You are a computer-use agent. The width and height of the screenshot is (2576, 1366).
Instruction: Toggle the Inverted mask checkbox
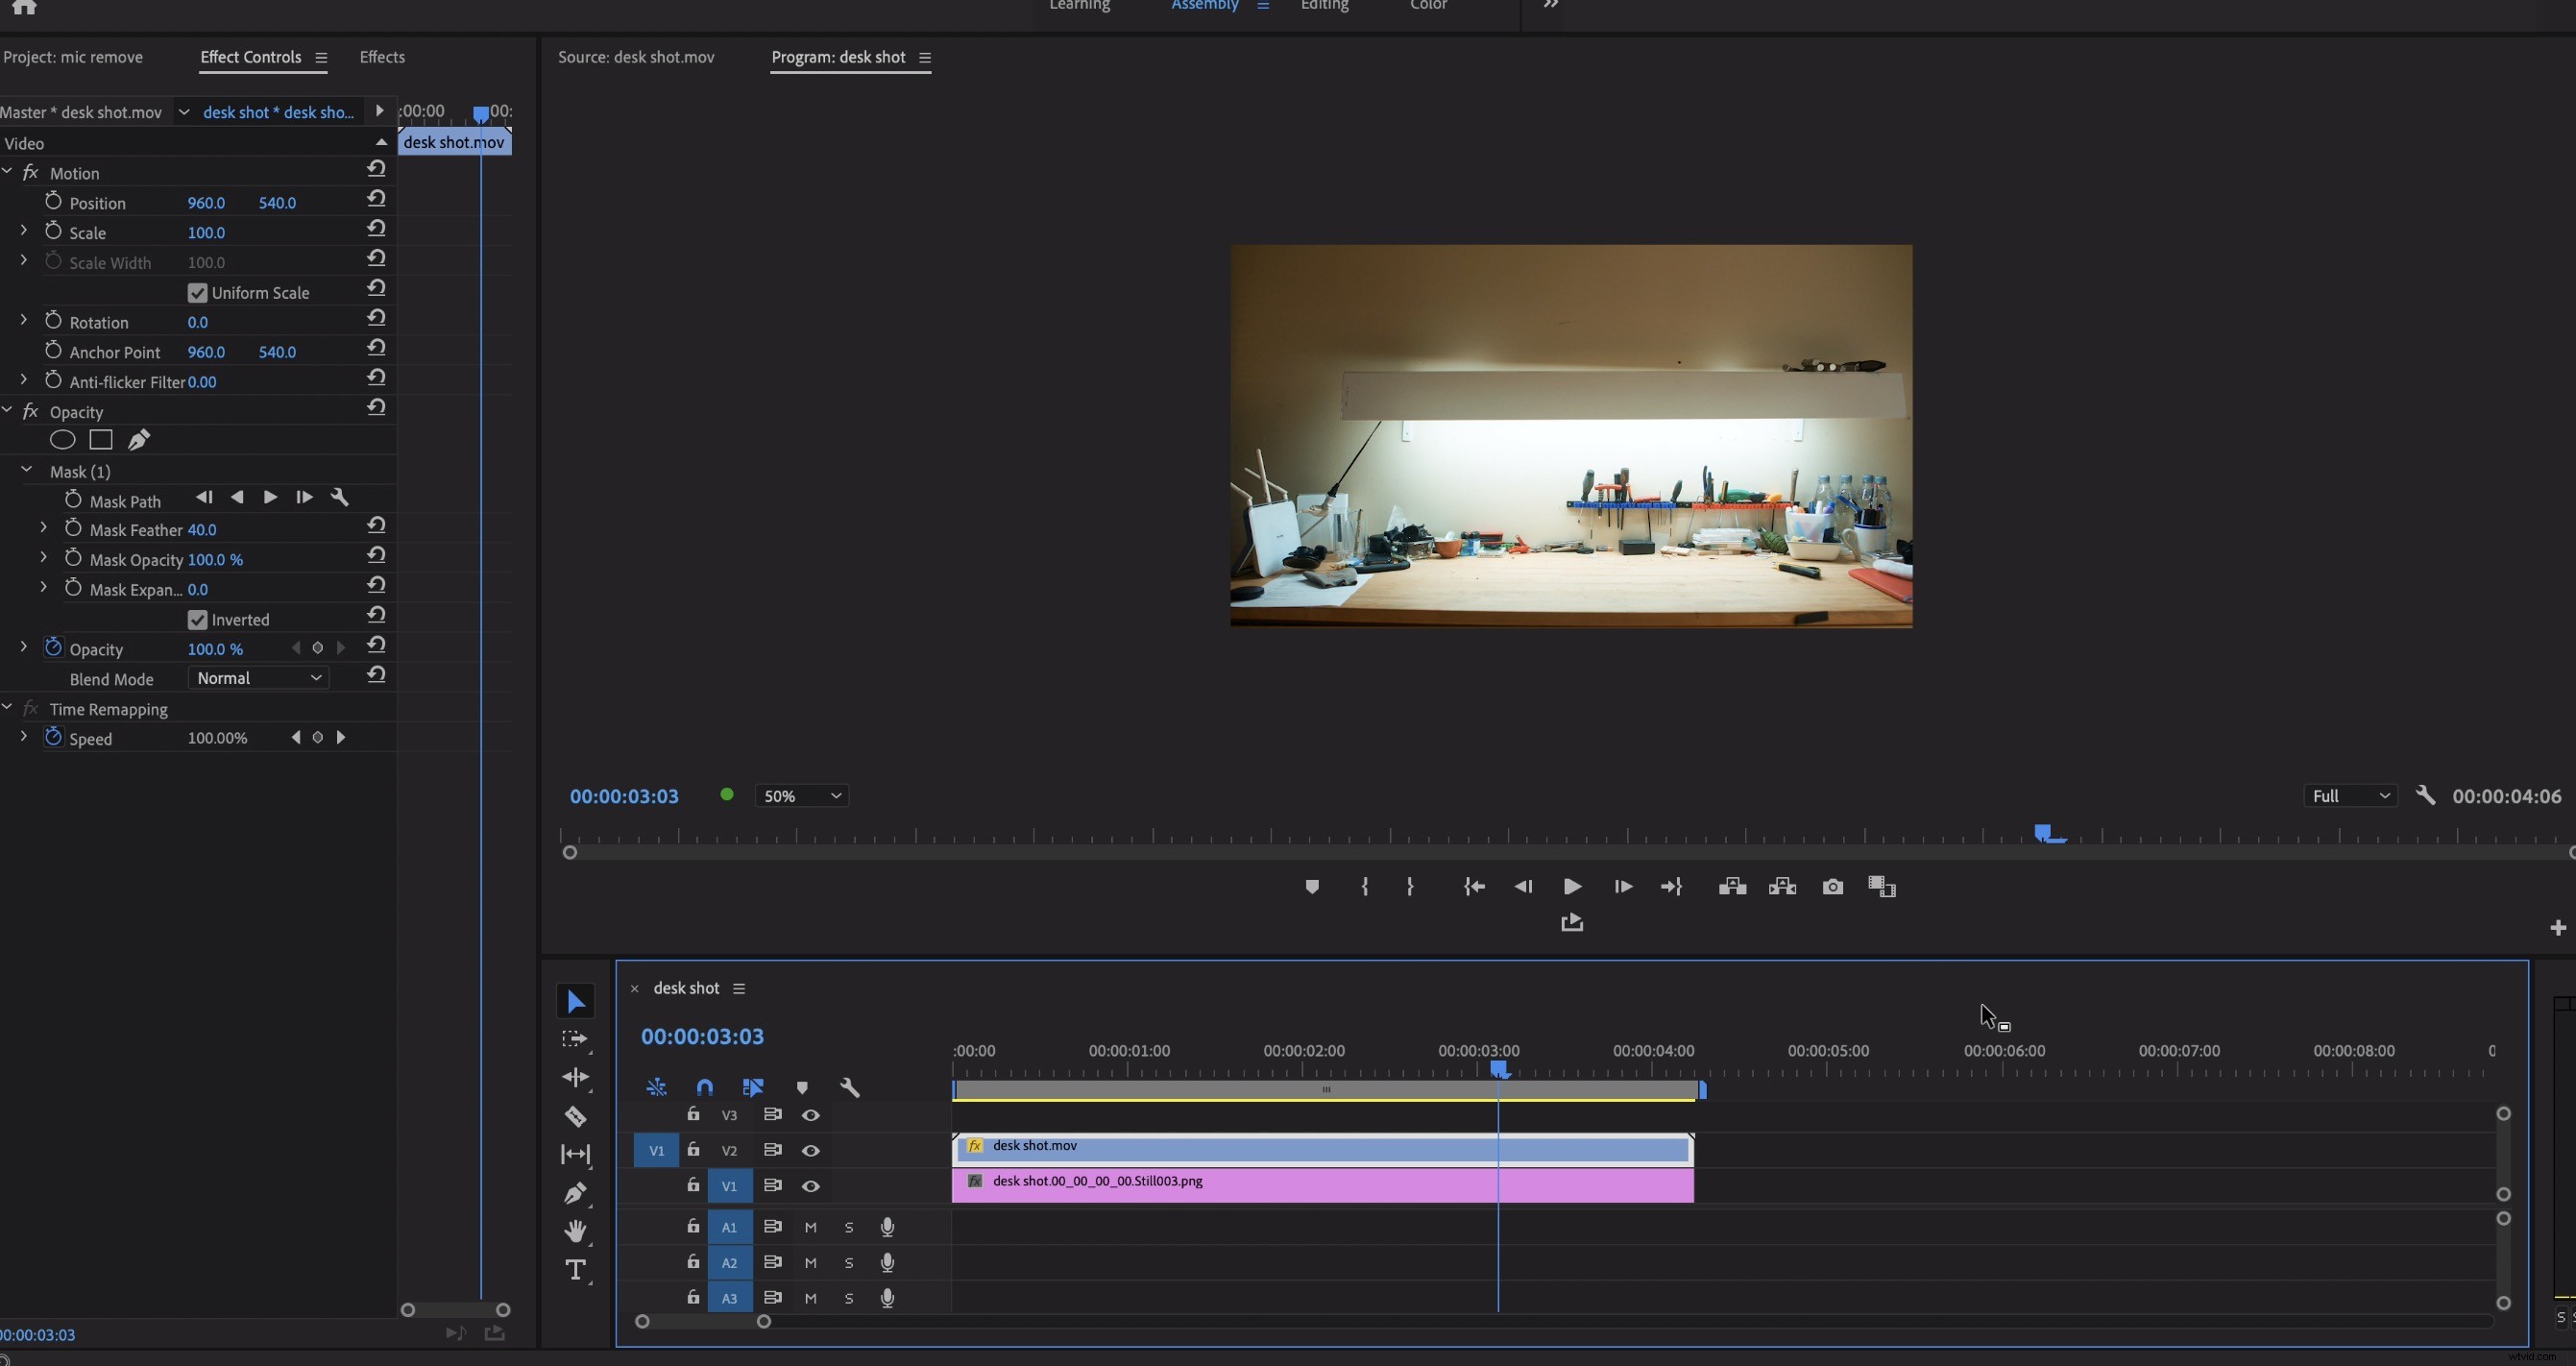(196, 619)
